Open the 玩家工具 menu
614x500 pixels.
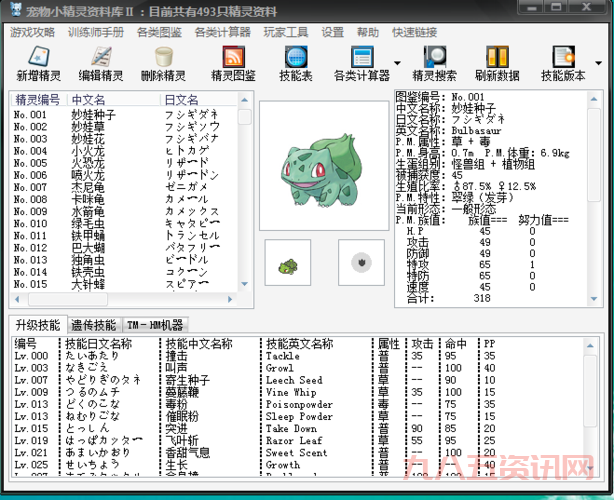coord(285,32)
